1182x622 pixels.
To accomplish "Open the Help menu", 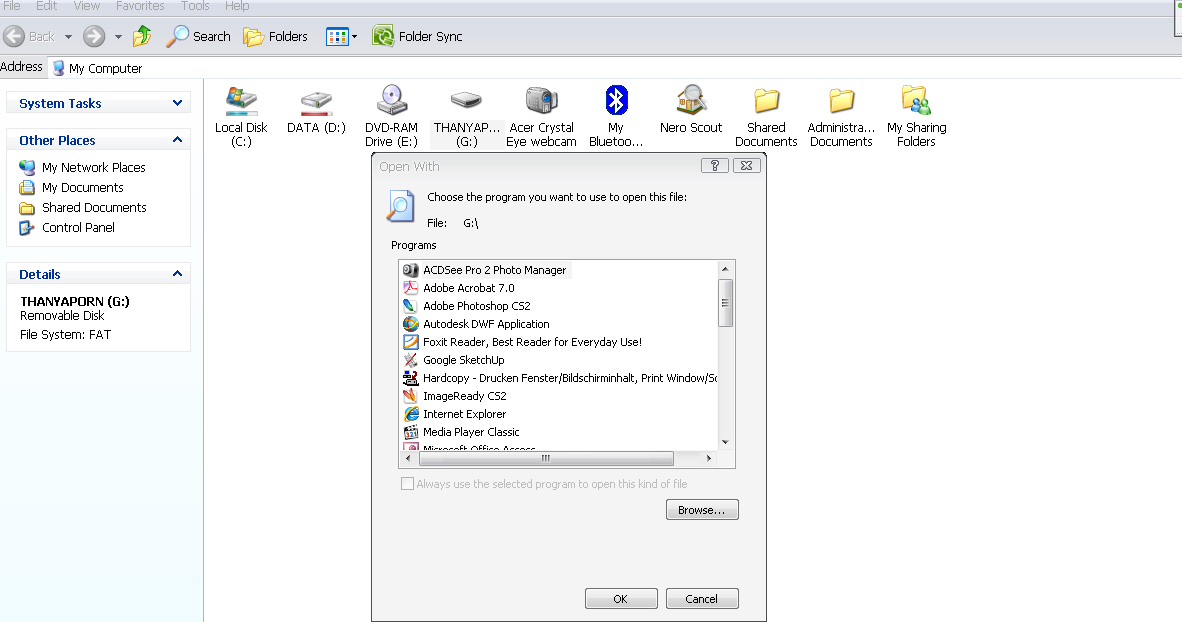I will click(x=237, y=6).
